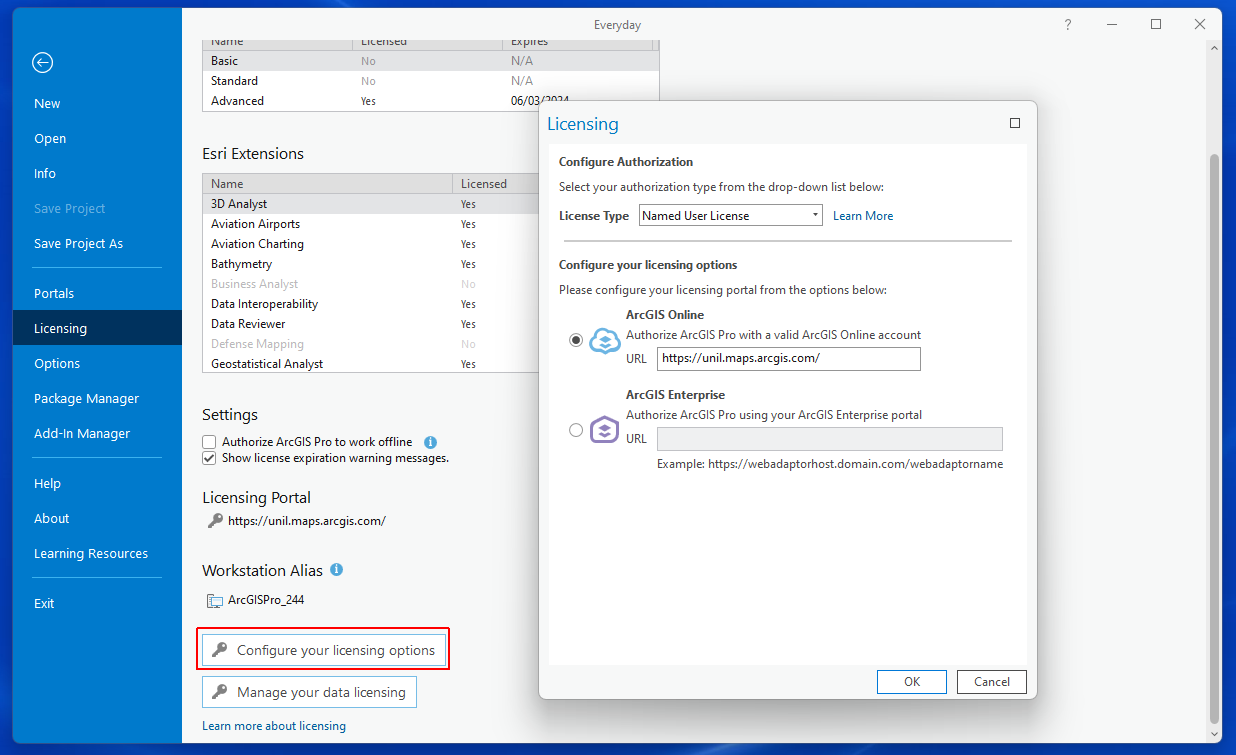Viewport: 1236px width, 755px height.
Task: Open the Options page in sidebar
Action: click(57, 364)
